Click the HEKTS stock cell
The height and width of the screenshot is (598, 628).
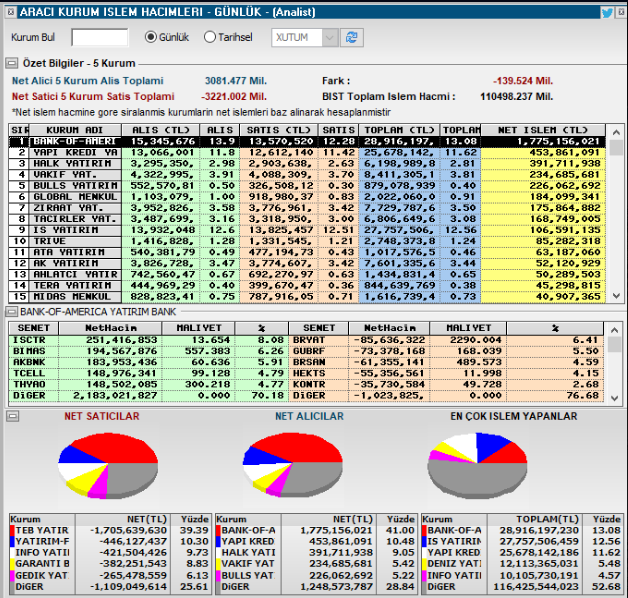coord(318,373)
